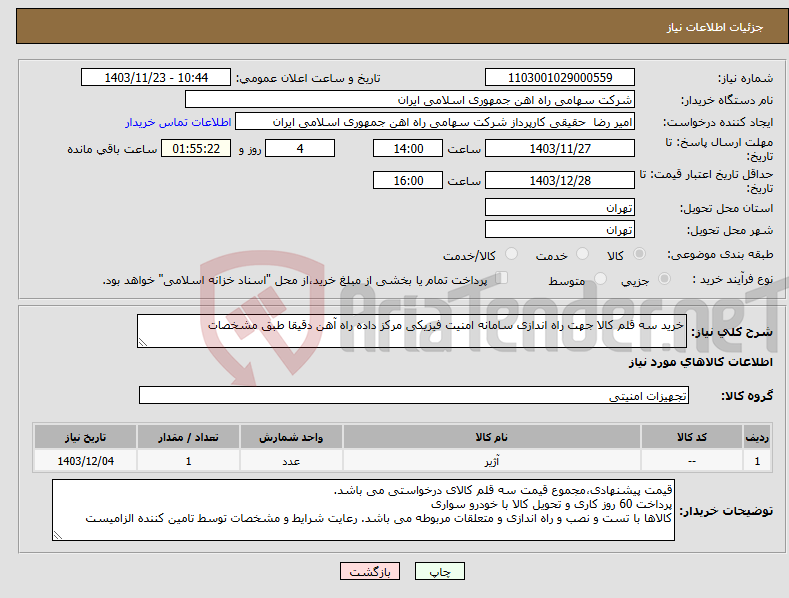Viewport: 789px width, 598px height.
Task: Select the متوسط purchase type radio
Action: coord(600,278)
